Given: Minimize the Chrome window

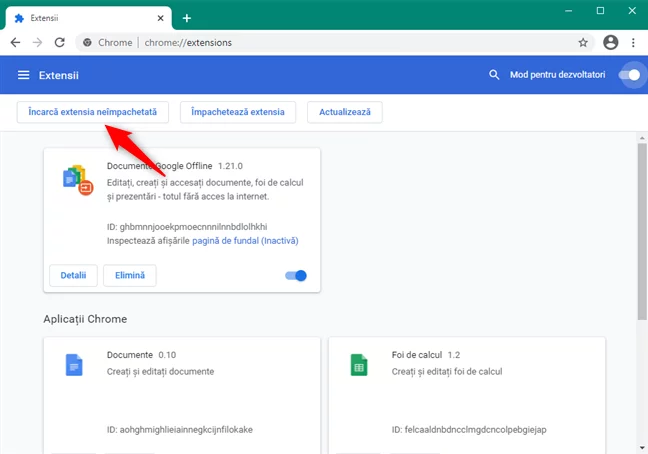Looking at the screenshot, I should click(569, 11).
